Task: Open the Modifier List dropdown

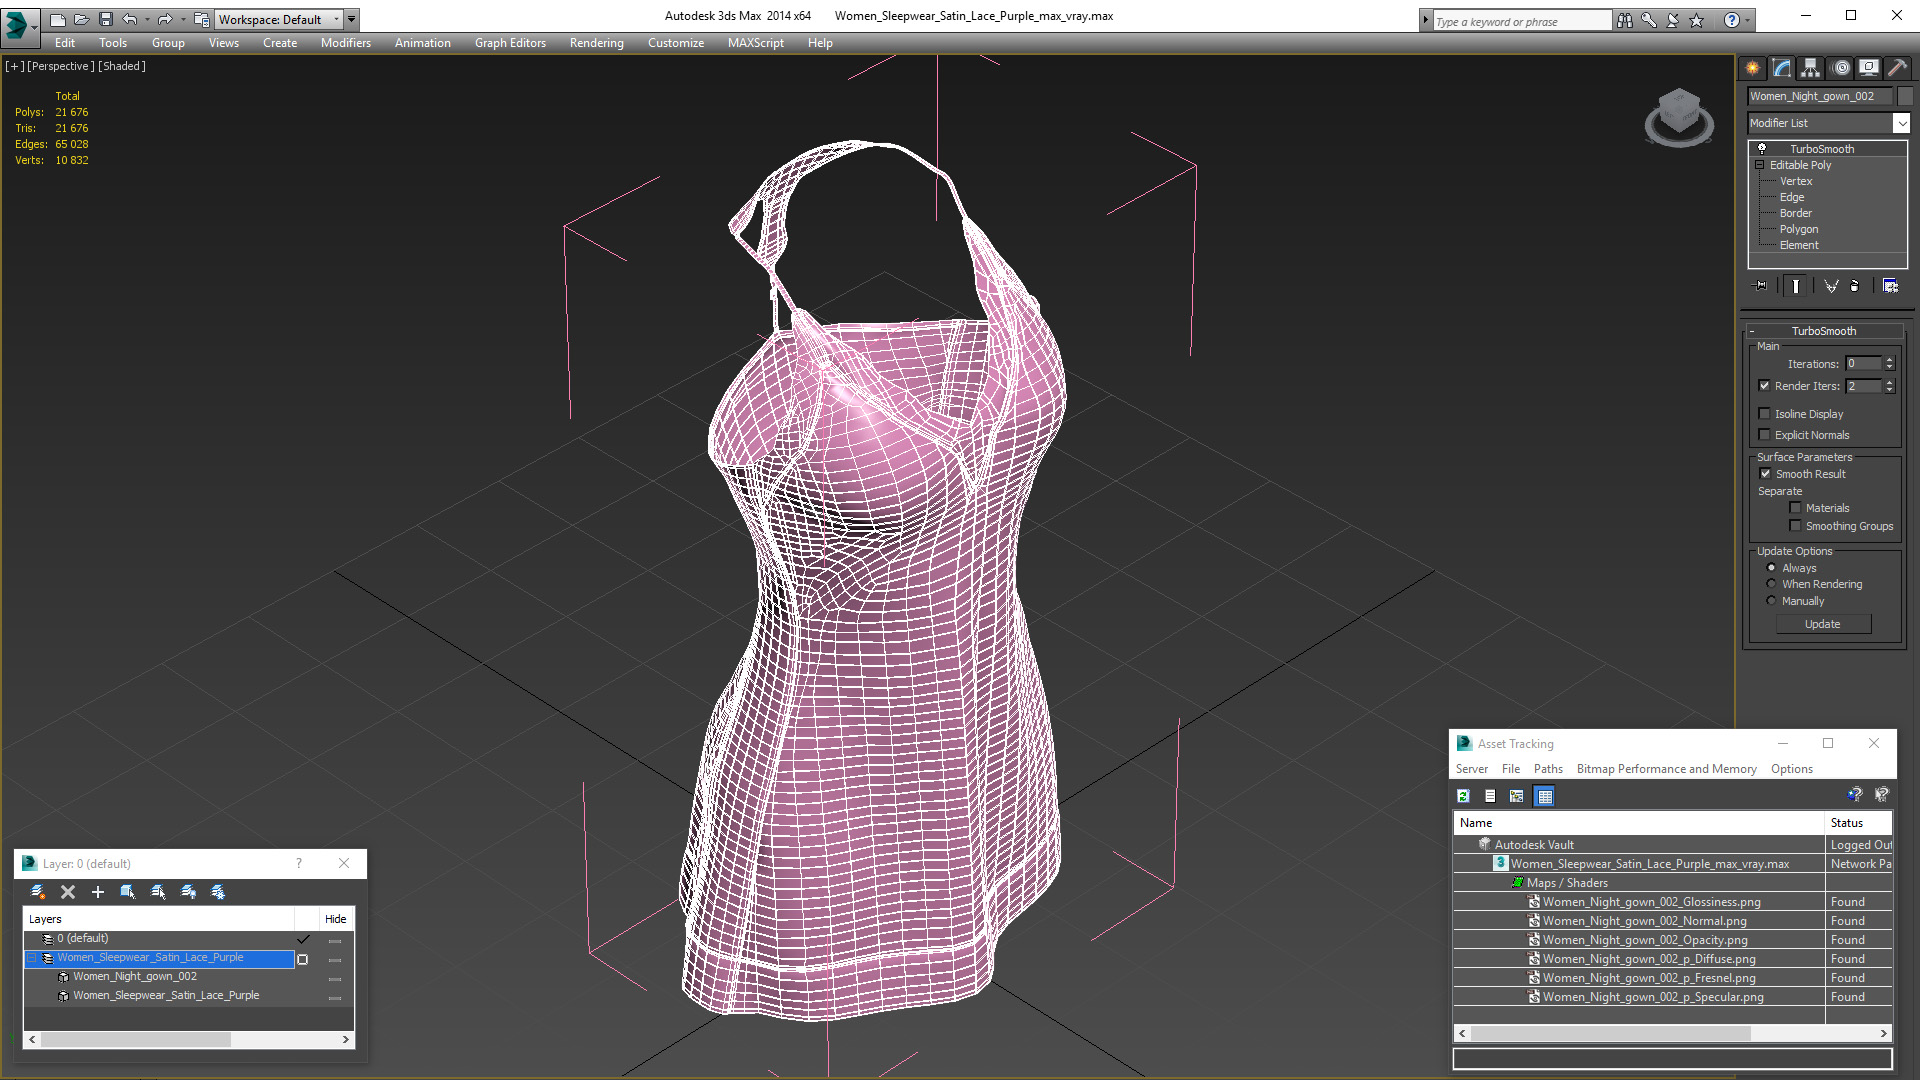Action: (1901, 123)
